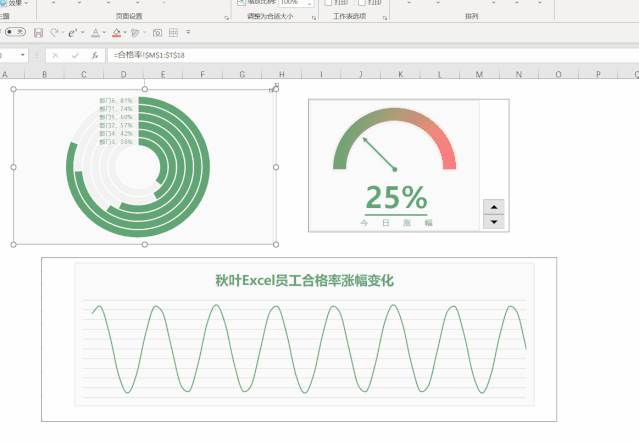Click the 今日涨幅 caption

(396, 222)
